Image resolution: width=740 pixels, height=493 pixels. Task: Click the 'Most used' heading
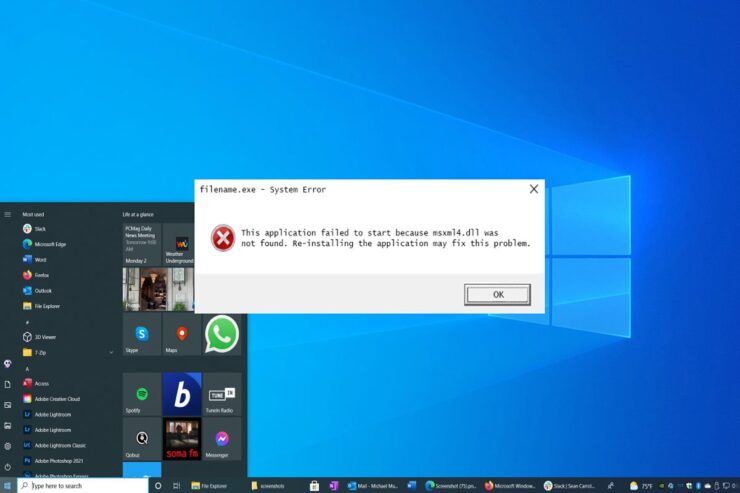pyautogui.click(x=33, y=215)
